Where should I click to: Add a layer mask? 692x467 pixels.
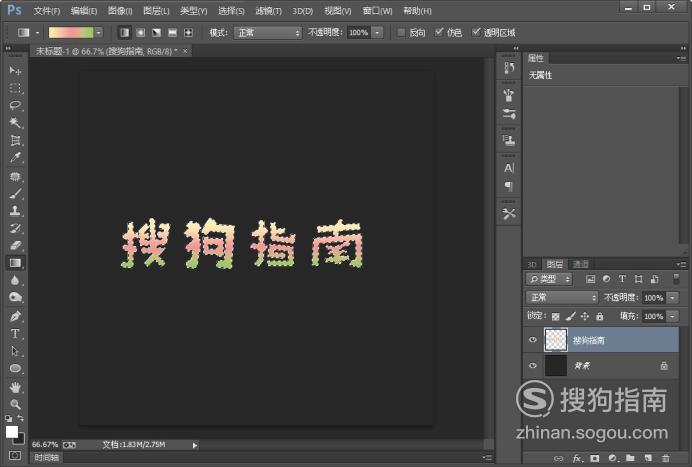(x=595, y=458)
